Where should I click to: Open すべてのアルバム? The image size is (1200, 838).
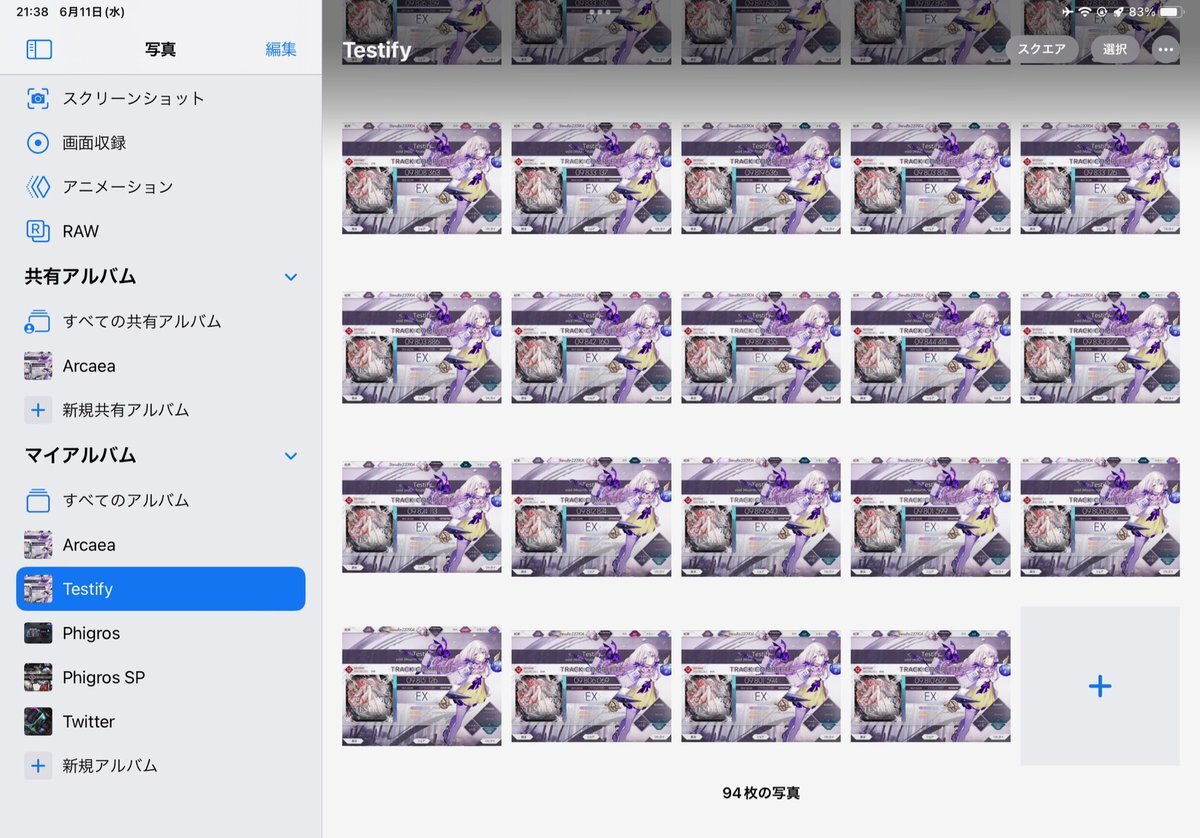coord(161,500)
